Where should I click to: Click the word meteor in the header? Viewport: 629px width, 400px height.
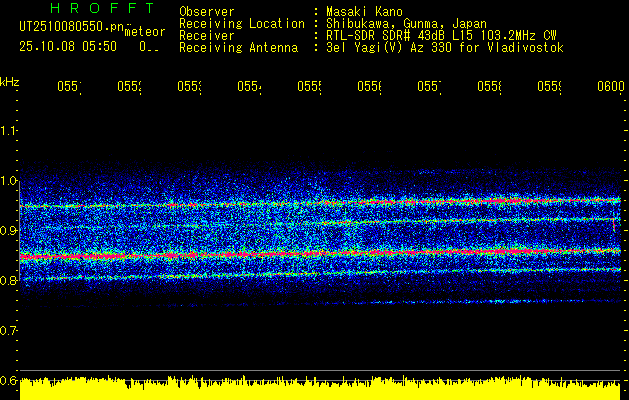click(x=145, y=32)
